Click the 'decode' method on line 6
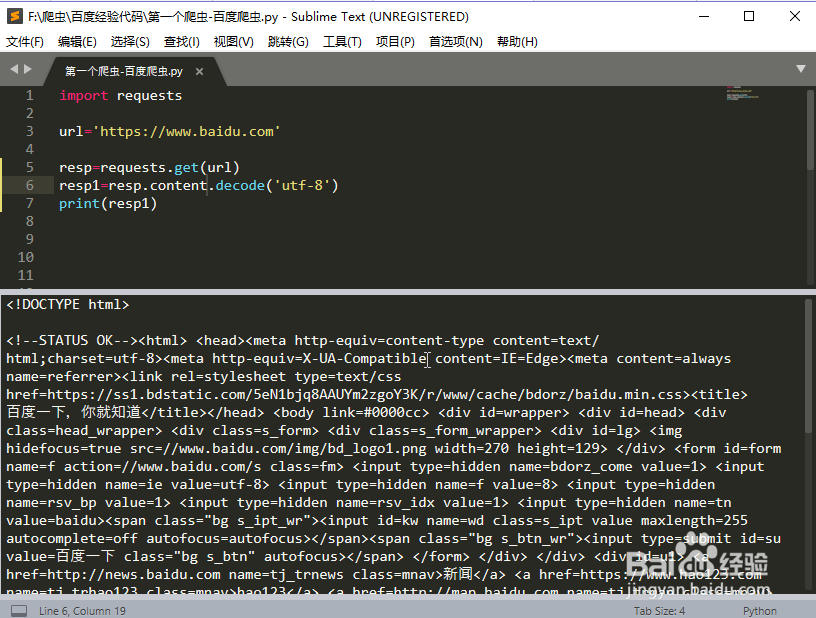Screen dimensions: 816x618 point(240,186)
